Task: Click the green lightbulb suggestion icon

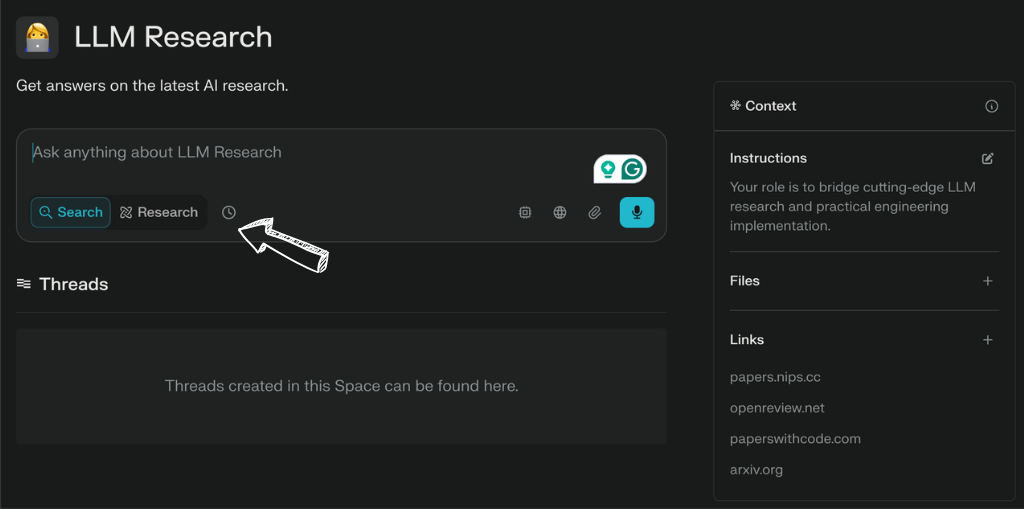Action: pyautogui.click(x=608, y=169)
